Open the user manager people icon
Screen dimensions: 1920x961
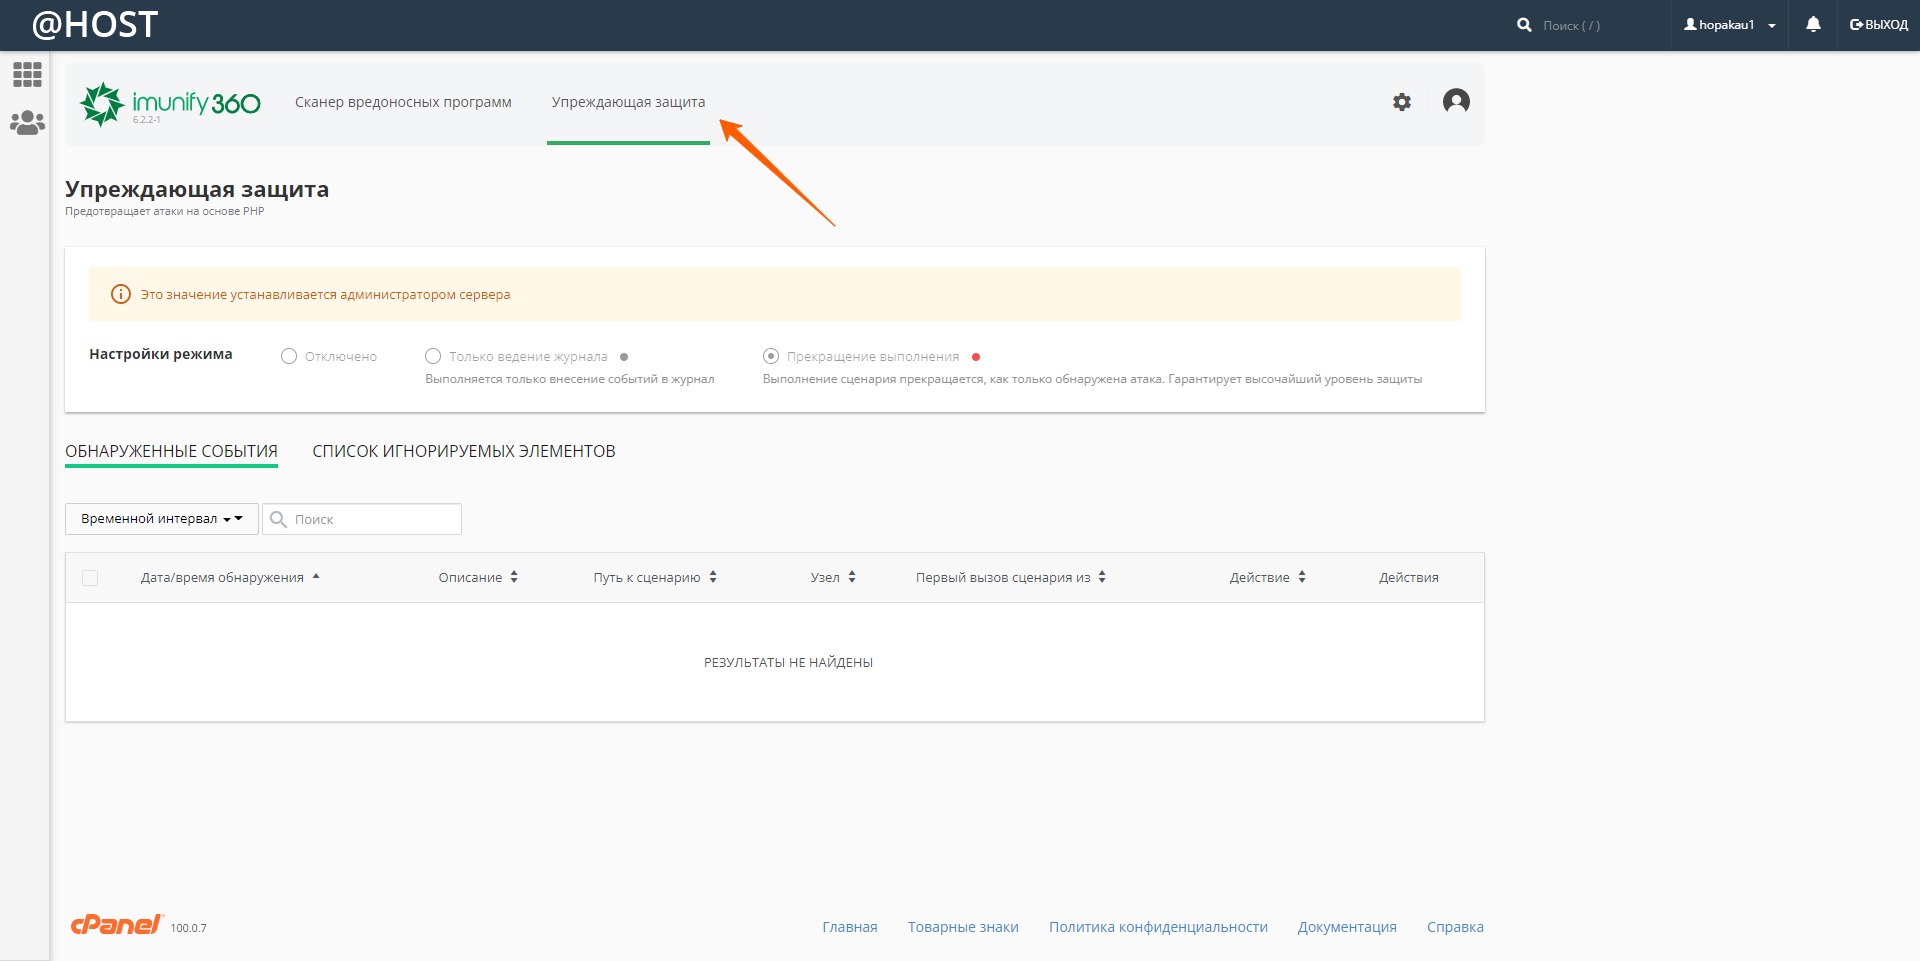(x=27, y=123)
